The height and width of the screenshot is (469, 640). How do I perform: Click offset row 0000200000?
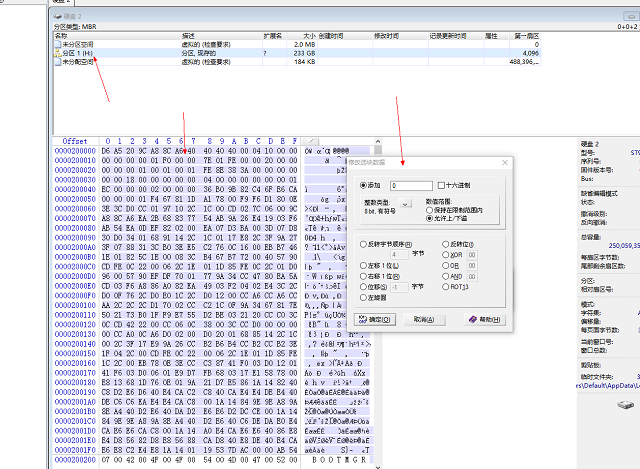75,151
